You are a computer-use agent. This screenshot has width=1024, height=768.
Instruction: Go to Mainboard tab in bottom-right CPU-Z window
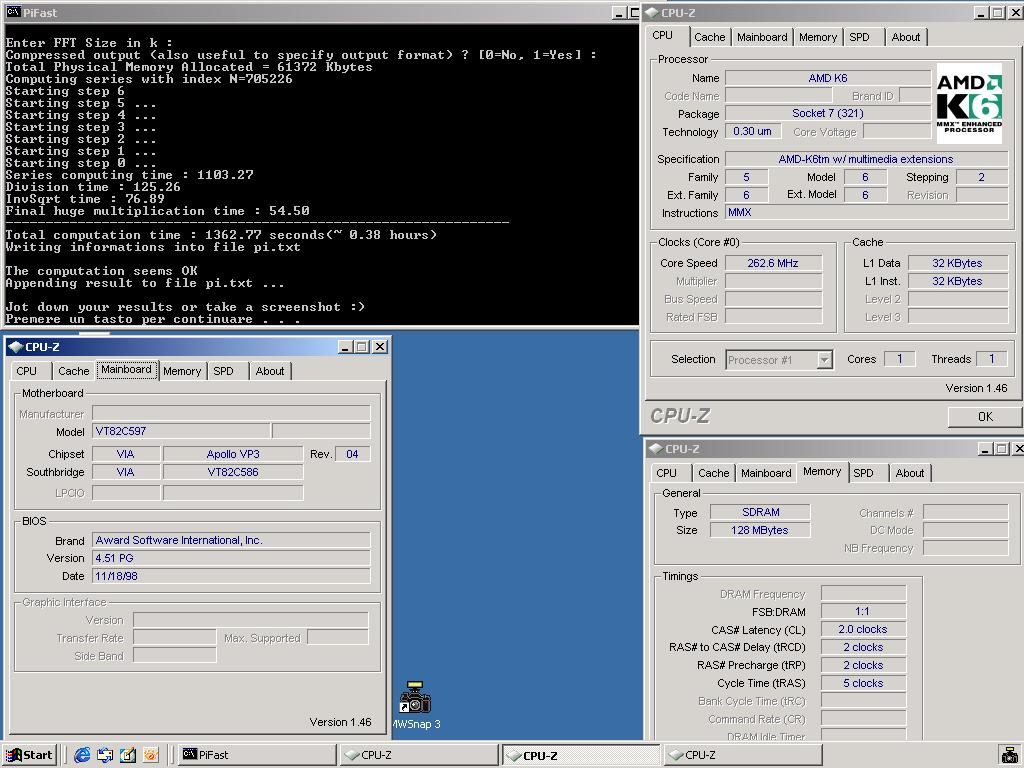pos(766,473)
